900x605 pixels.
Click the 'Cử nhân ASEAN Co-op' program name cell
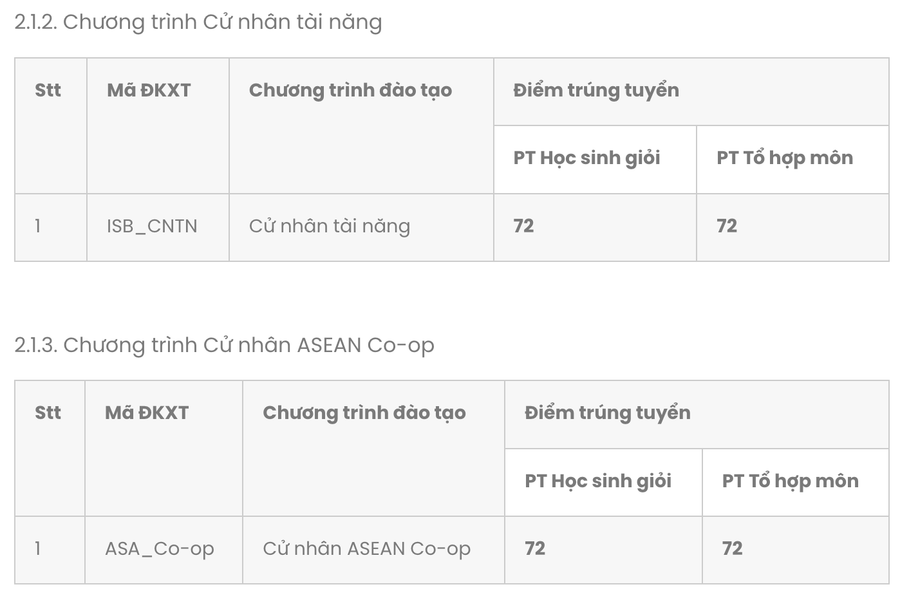(366, 549)
